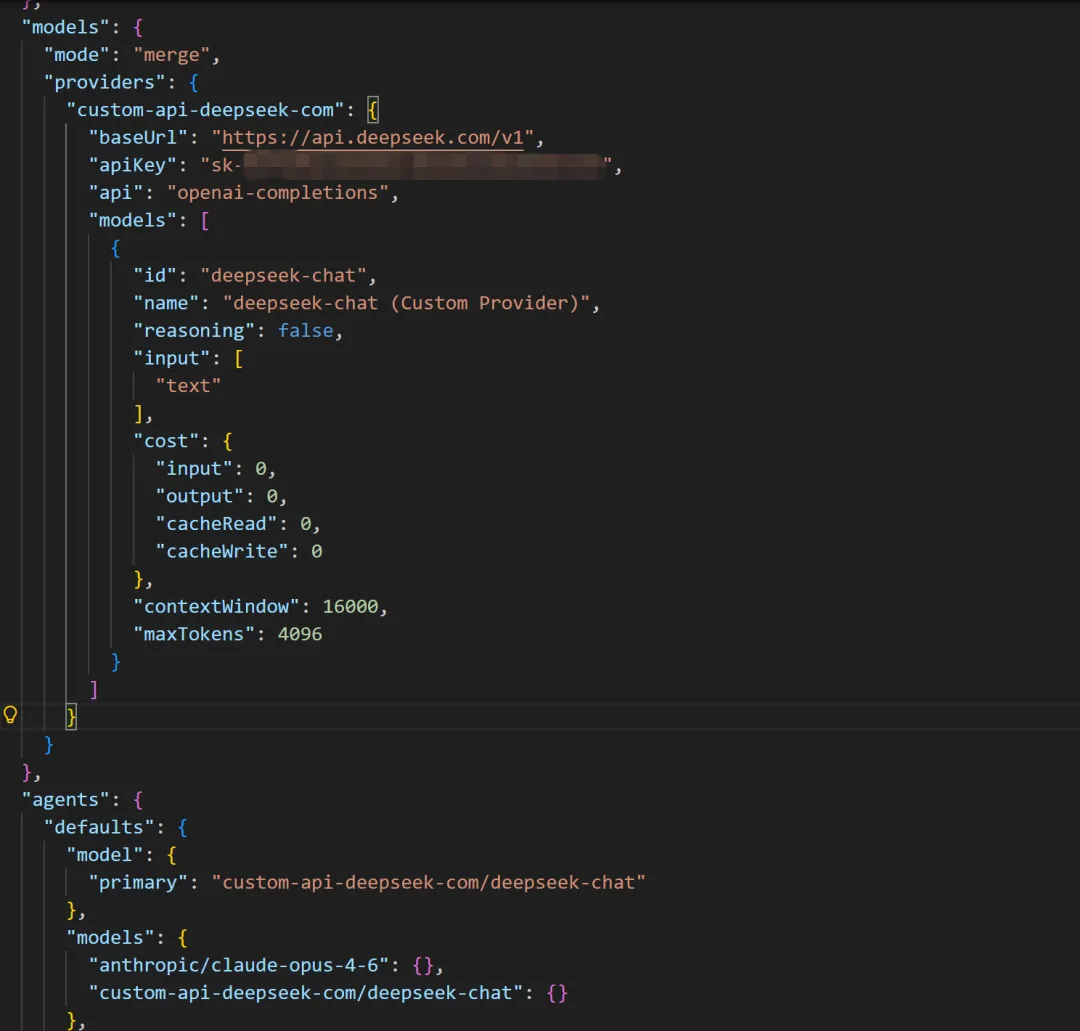Click the "model" key under defaults
Image resolution: width=1080 pixels, height=1031 pixels.
pyautogui.click(x=105, y=855)
